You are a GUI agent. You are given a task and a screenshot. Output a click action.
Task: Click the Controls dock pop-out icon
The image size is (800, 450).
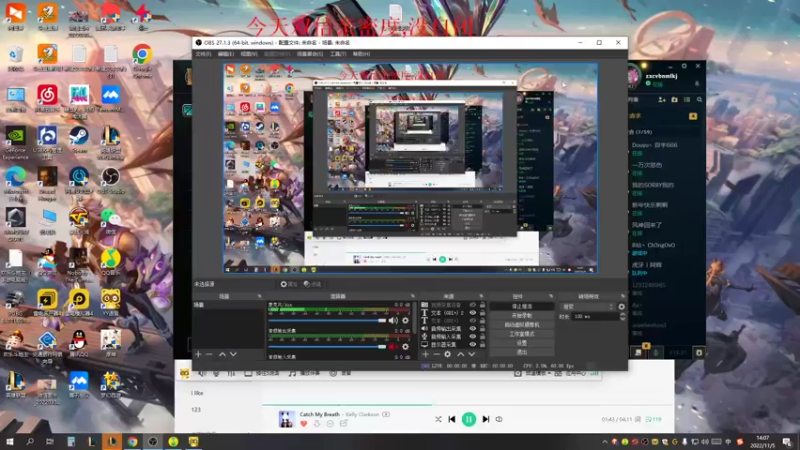click(x=551, y=296)
